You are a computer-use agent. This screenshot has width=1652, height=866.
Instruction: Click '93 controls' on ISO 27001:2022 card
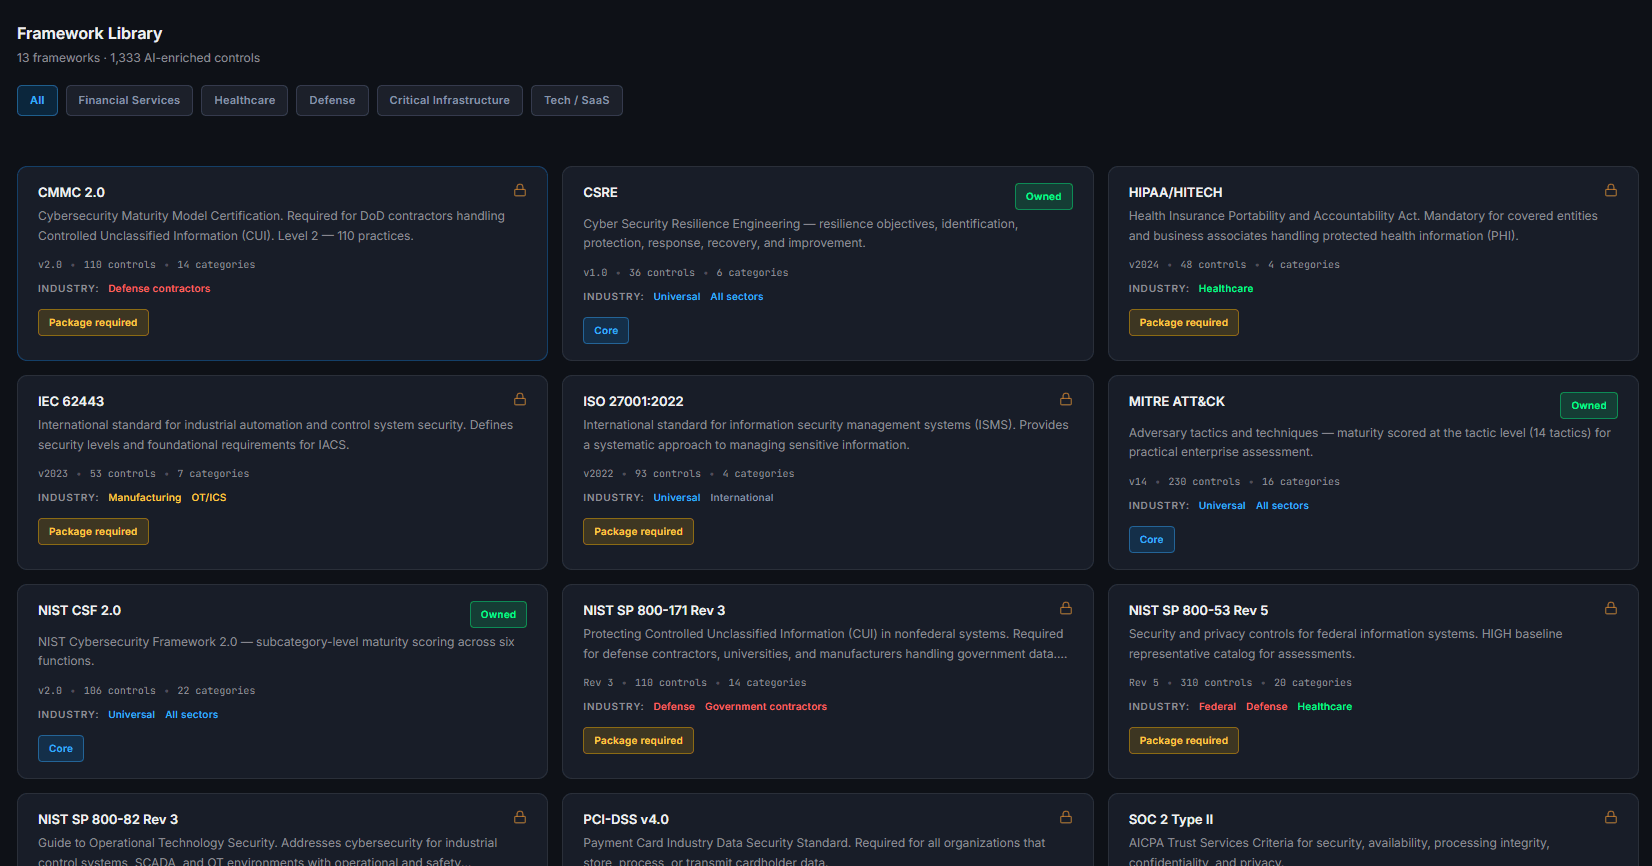668,473
